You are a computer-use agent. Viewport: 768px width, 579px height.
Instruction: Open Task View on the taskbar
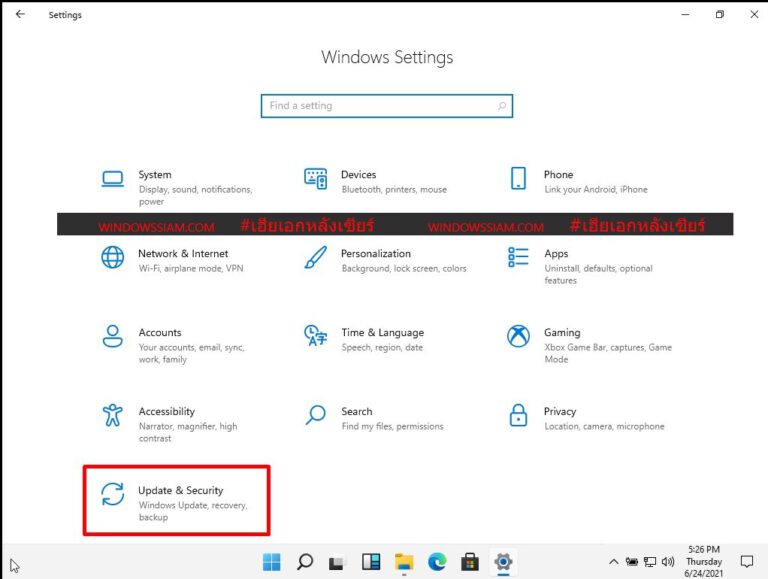click(x=336, y=562)
